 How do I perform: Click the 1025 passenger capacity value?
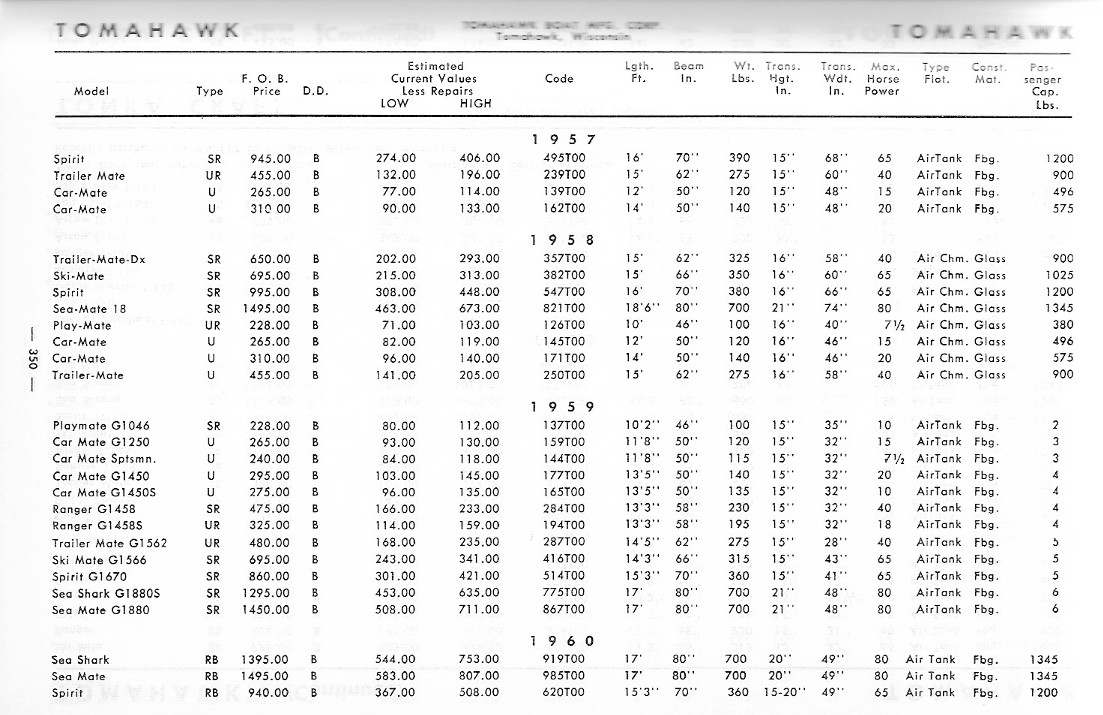(1059, 276)
